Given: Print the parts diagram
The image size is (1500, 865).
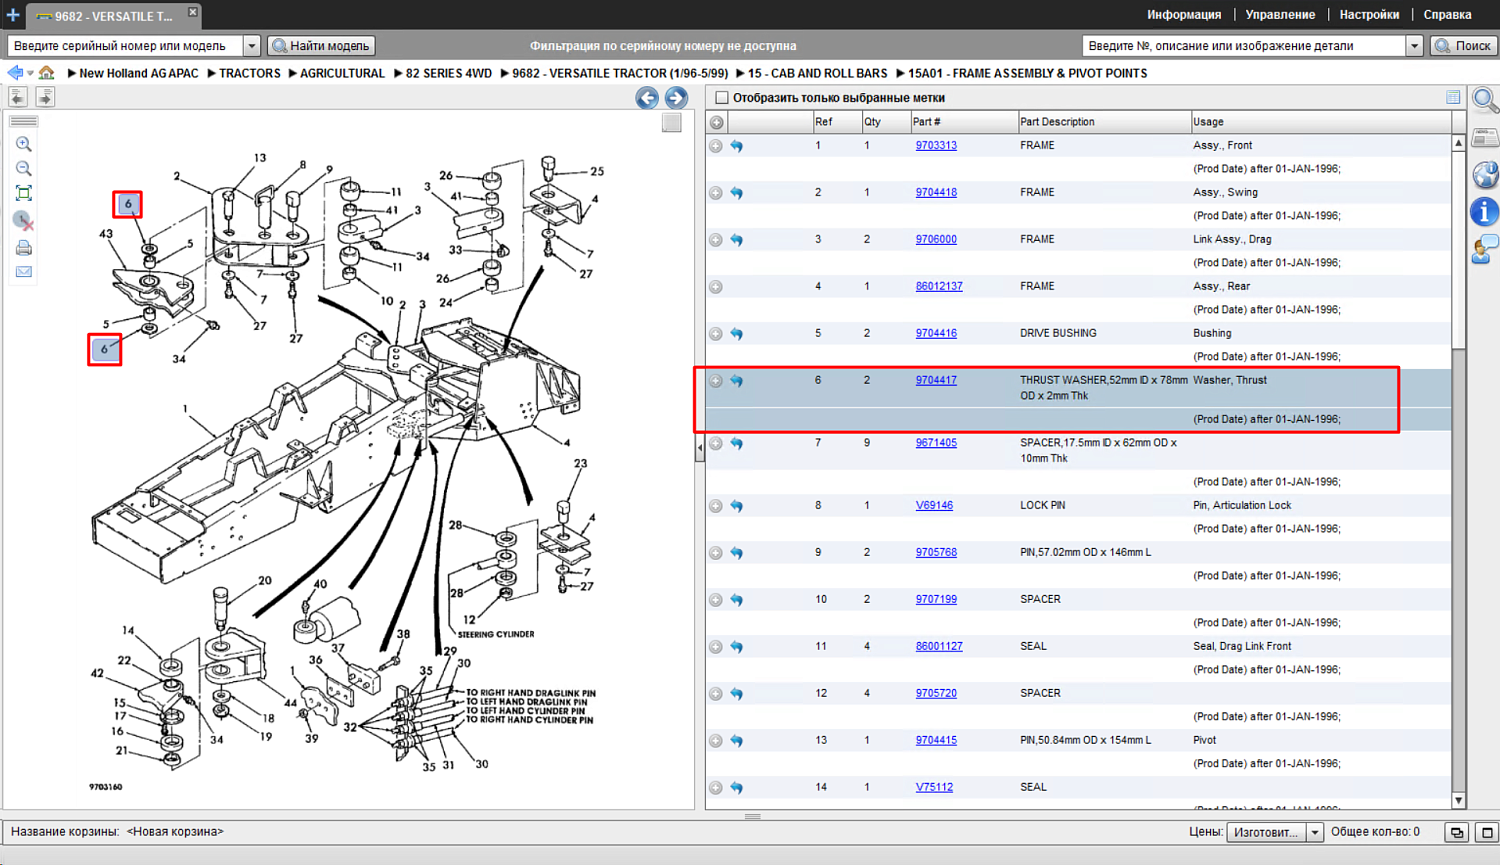Looking at the screenshot, I should point(24,247).
